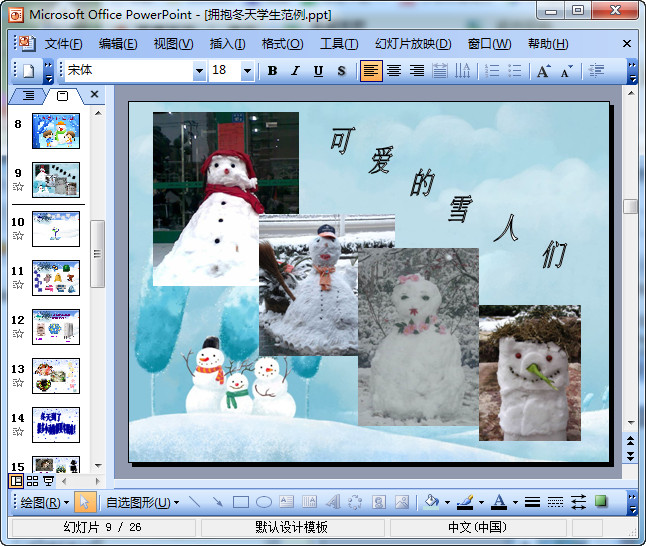This screenshot has height=546, width=646.
Task: Open the 帮助(H) menu
Action: pyautogui.click(x=548, y=44)
